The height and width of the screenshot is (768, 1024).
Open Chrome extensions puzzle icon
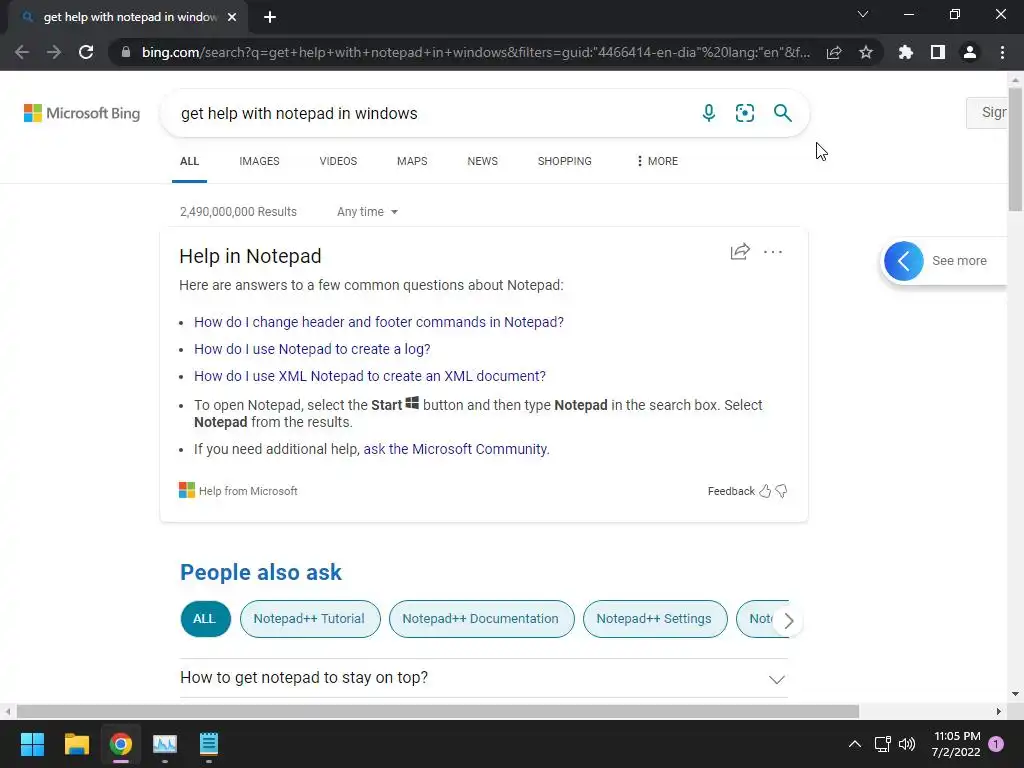point(906,52)
